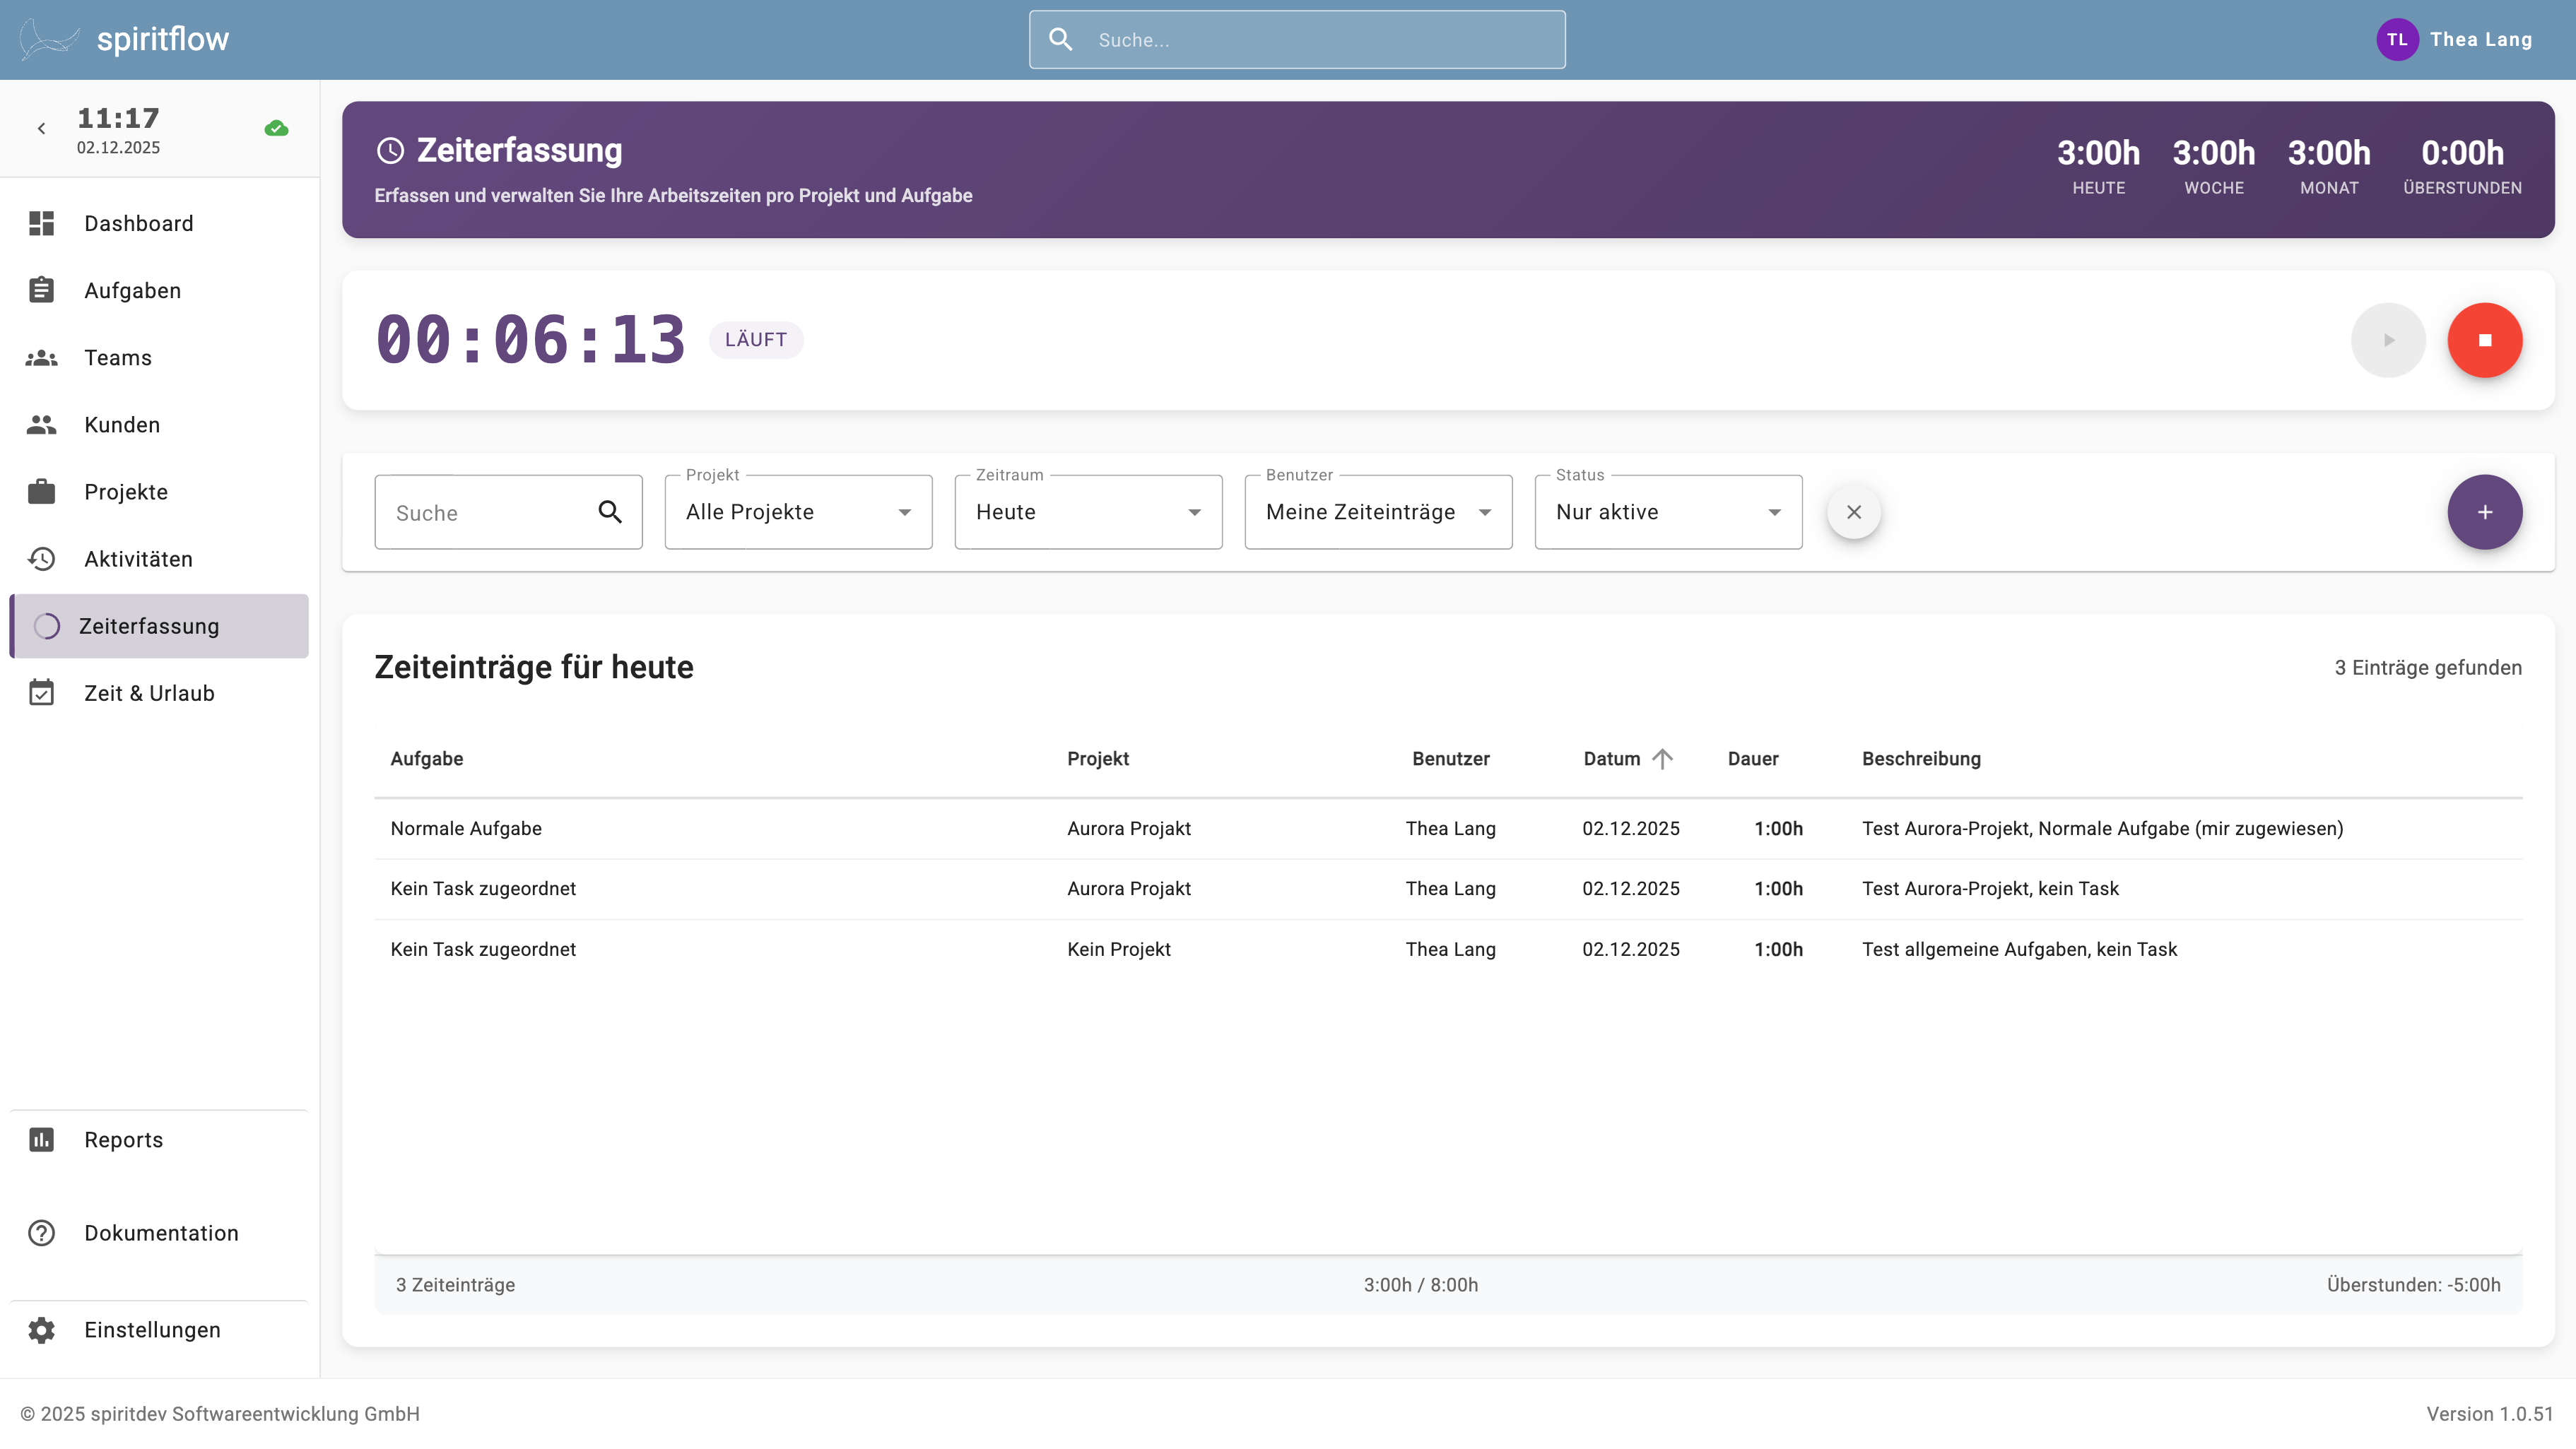This screenshot has width=2576, height=1449.
Task: Click the 00:06:13 timer display
Action: click(530, 339)
